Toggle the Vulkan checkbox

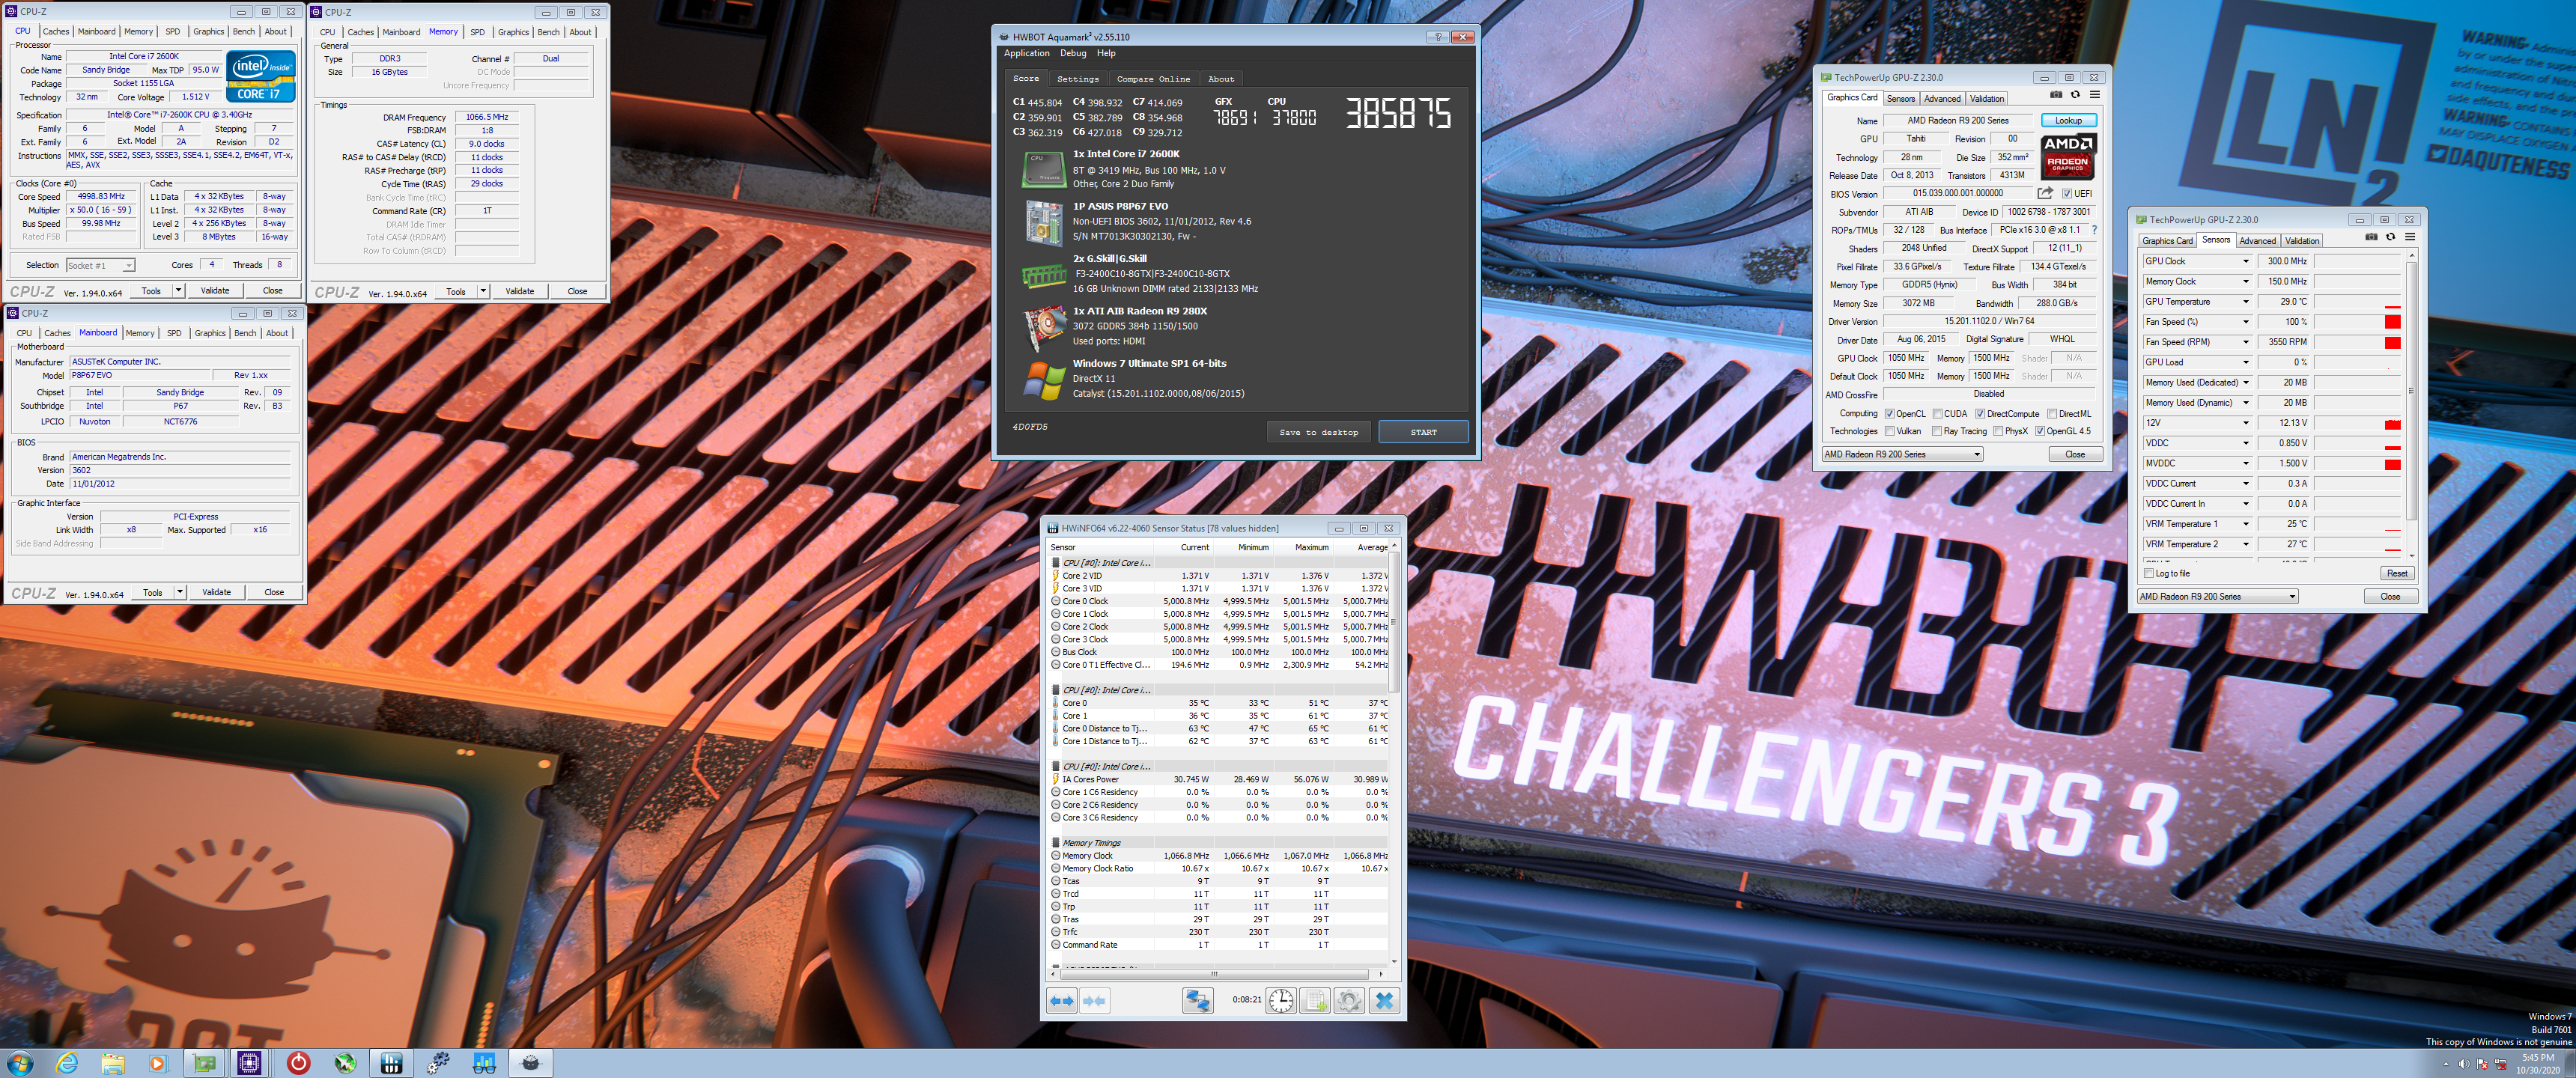tap(1889, 431)
